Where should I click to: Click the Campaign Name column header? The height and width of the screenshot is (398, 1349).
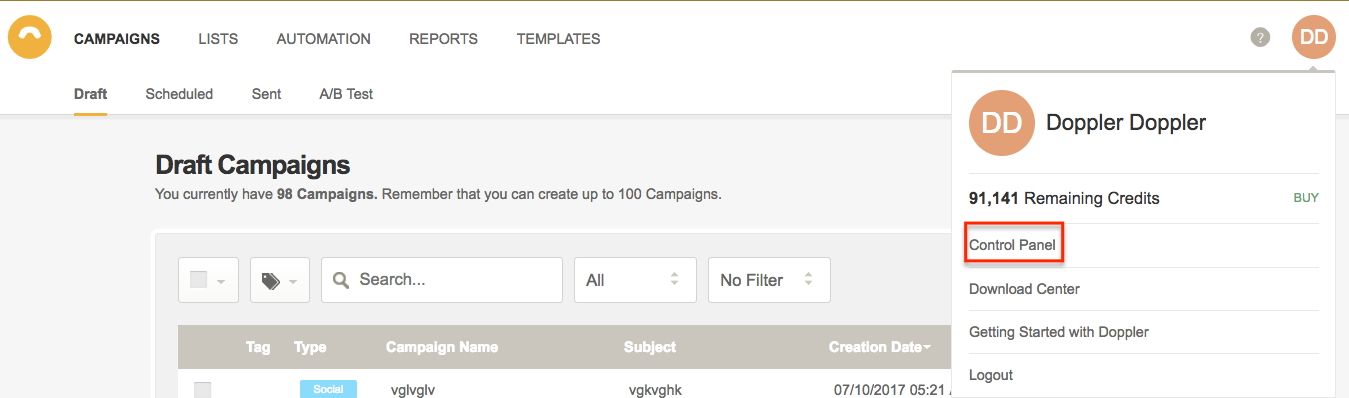442,347
